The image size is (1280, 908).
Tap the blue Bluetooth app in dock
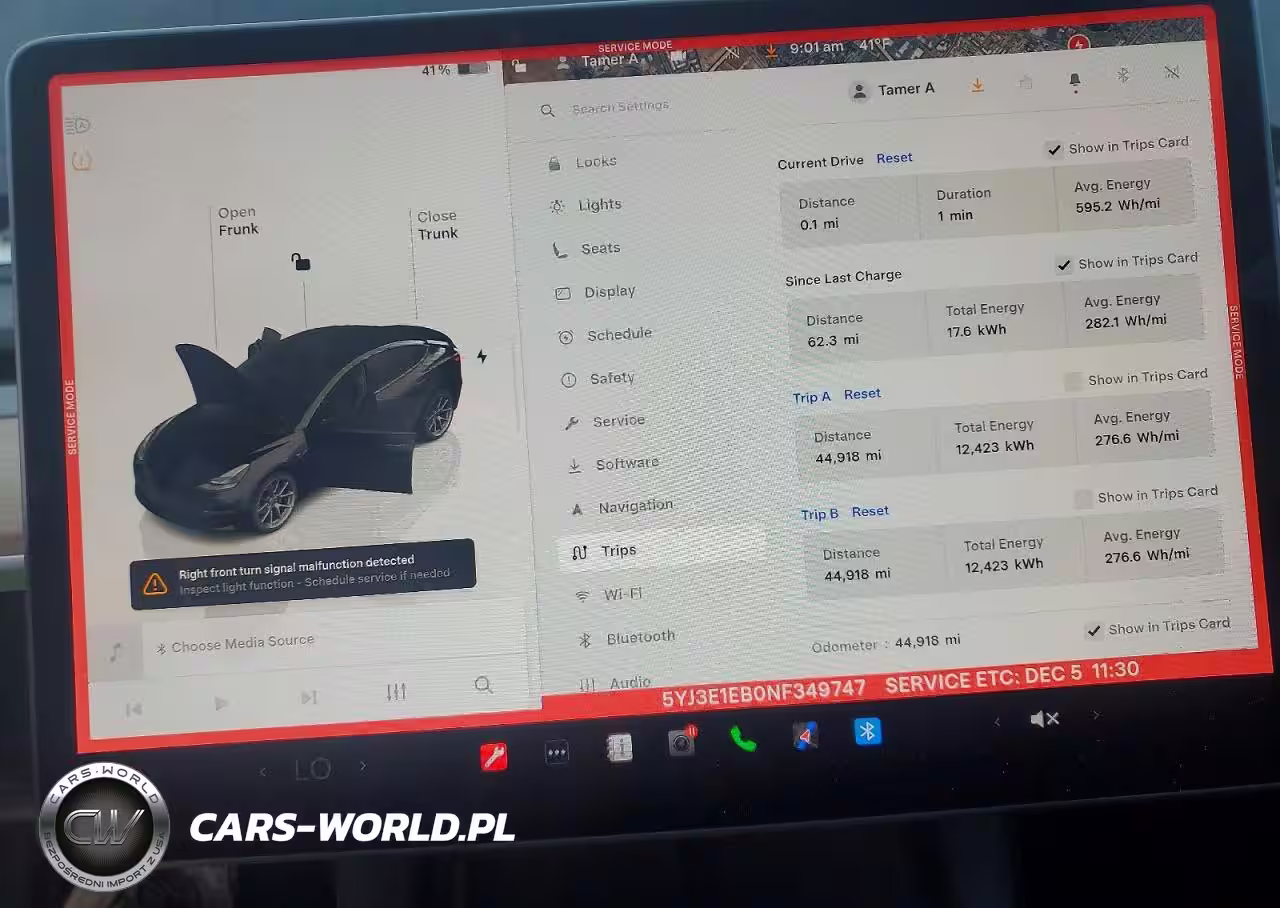click(x=867, y=731)
